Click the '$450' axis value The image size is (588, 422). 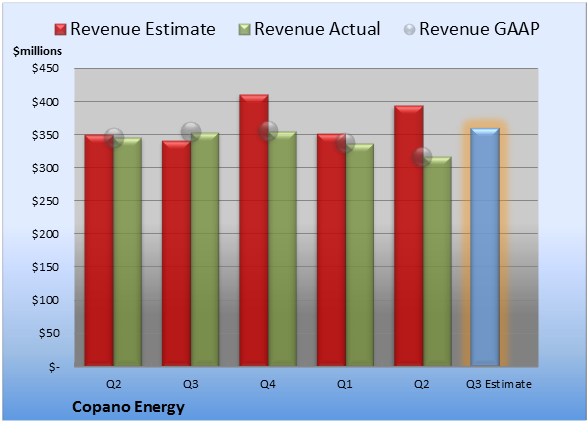[45, 68]
